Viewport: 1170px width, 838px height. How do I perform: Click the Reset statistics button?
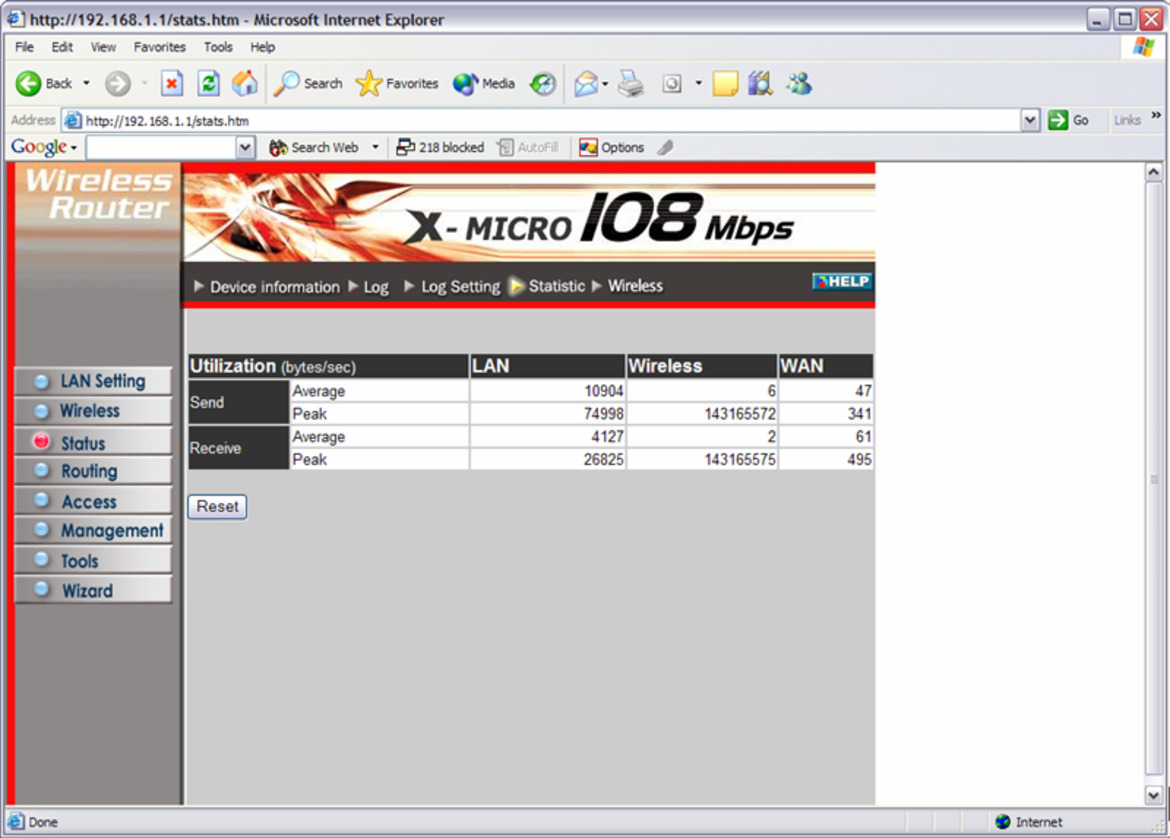tap(217, 507)
